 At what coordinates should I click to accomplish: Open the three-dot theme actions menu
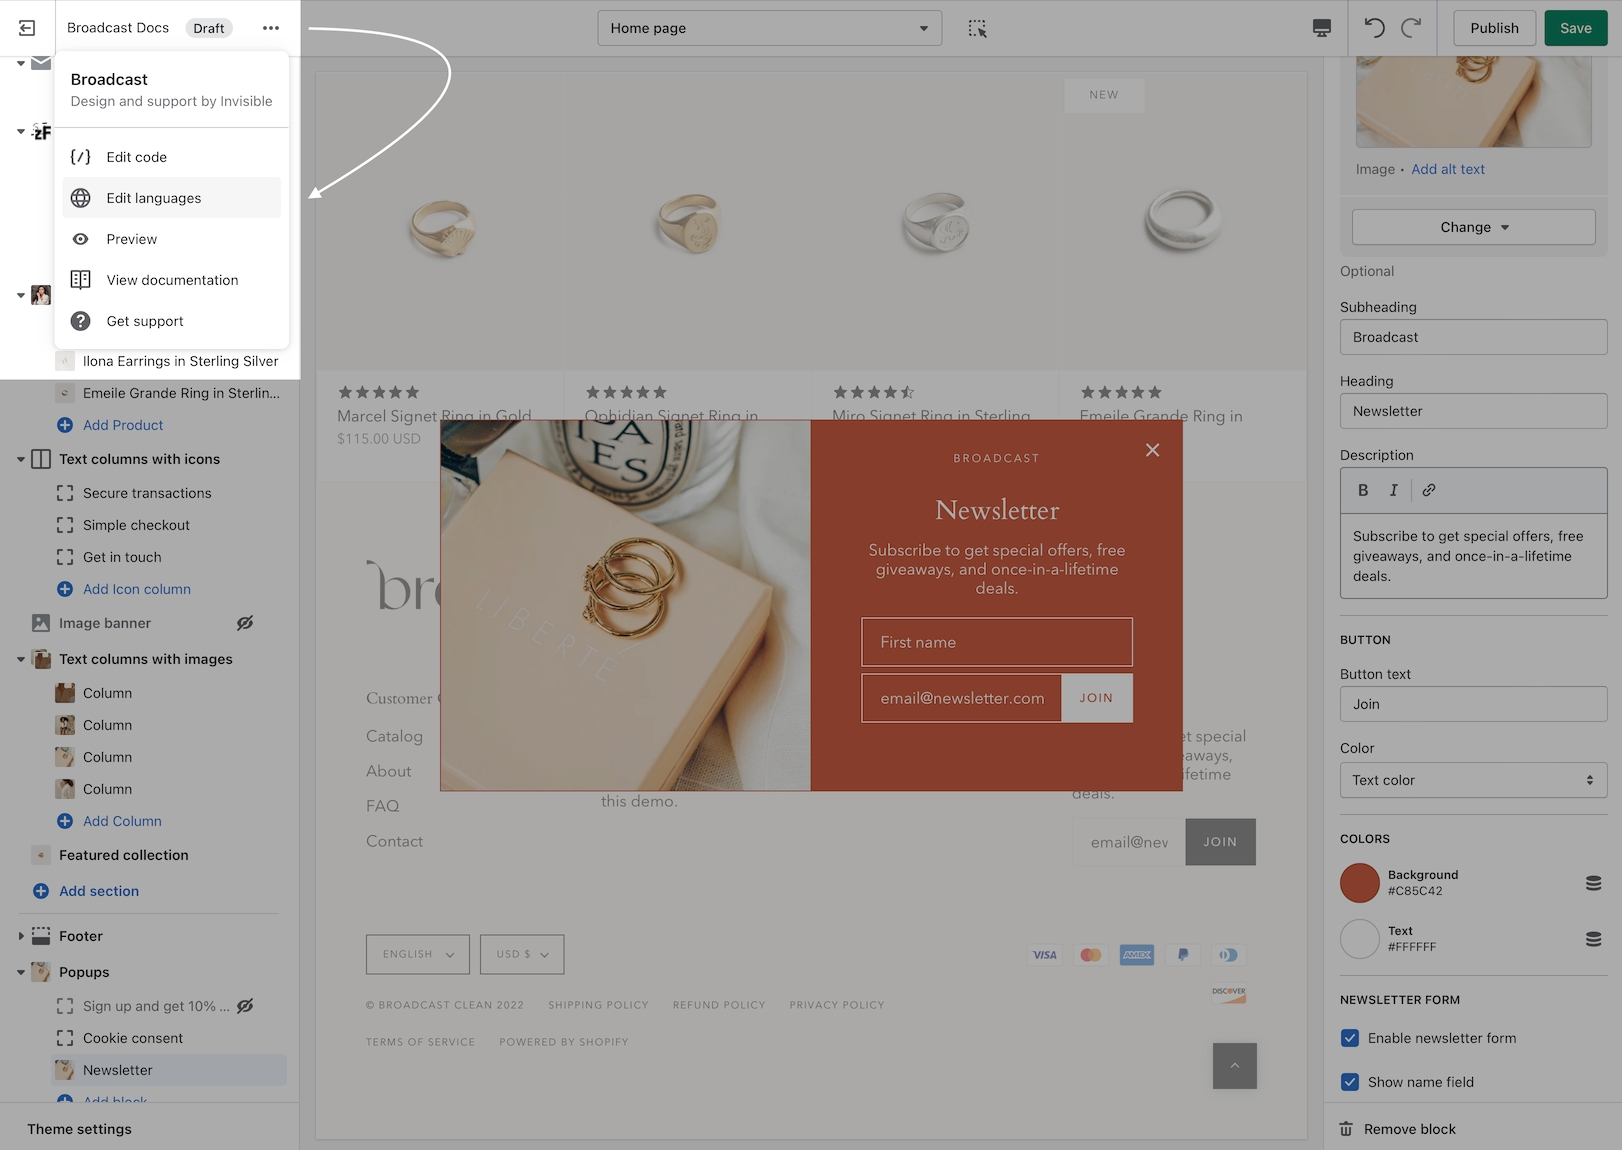[x=271, y=28]
